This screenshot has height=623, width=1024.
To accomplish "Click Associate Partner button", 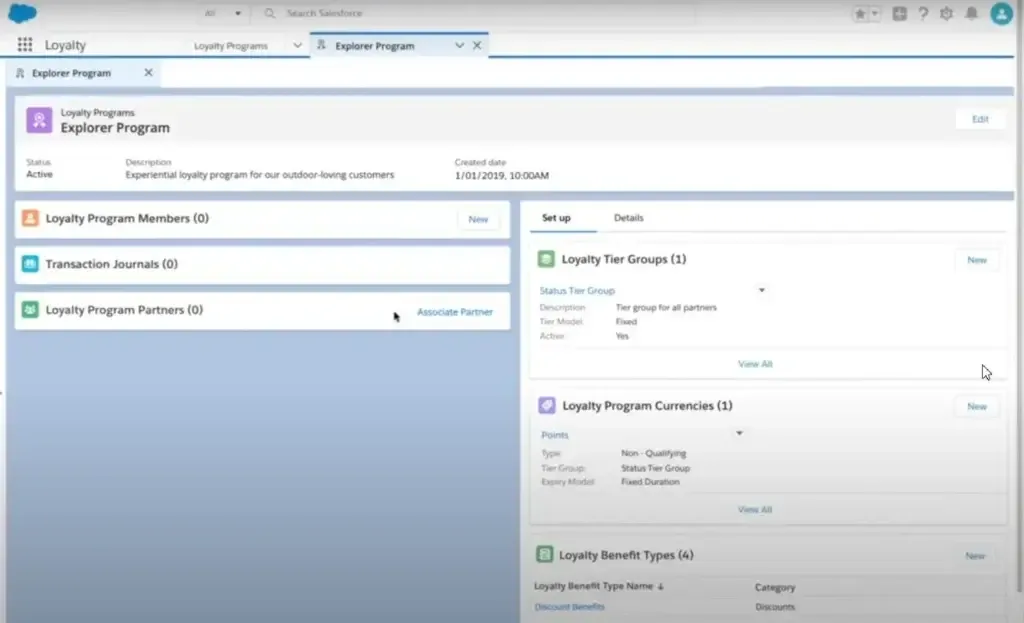I will coord(455,312).
